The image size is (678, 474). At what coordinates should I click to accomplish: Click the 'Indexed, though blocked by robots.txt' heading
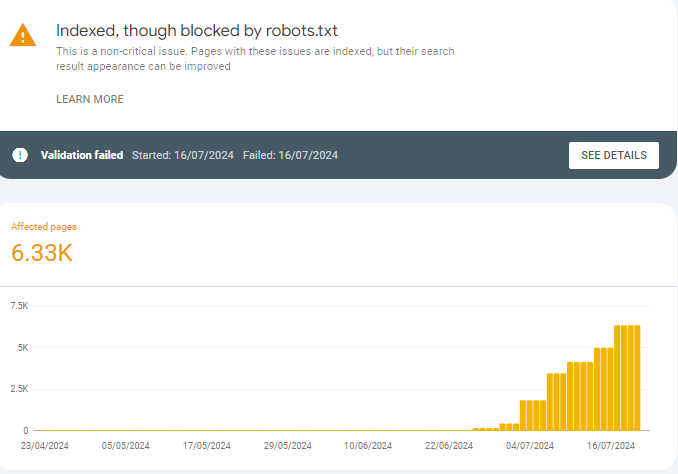197,31
